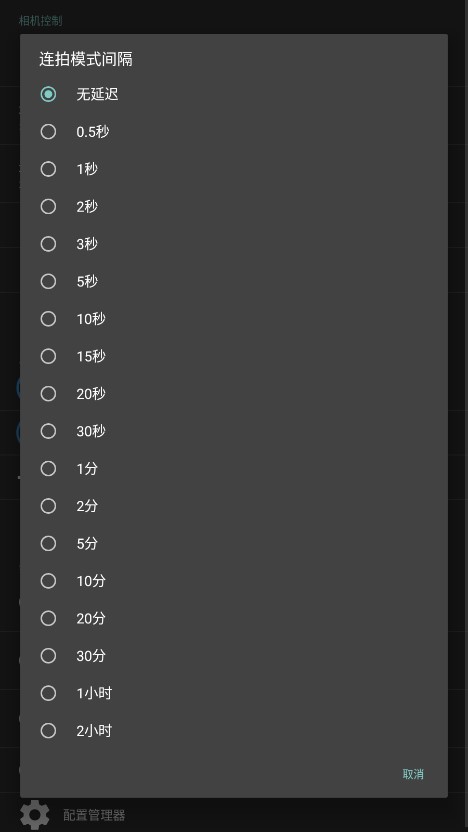Set interval to 20分
The height and width of the screenshot is (832, 468).
[x=233, y=618]
